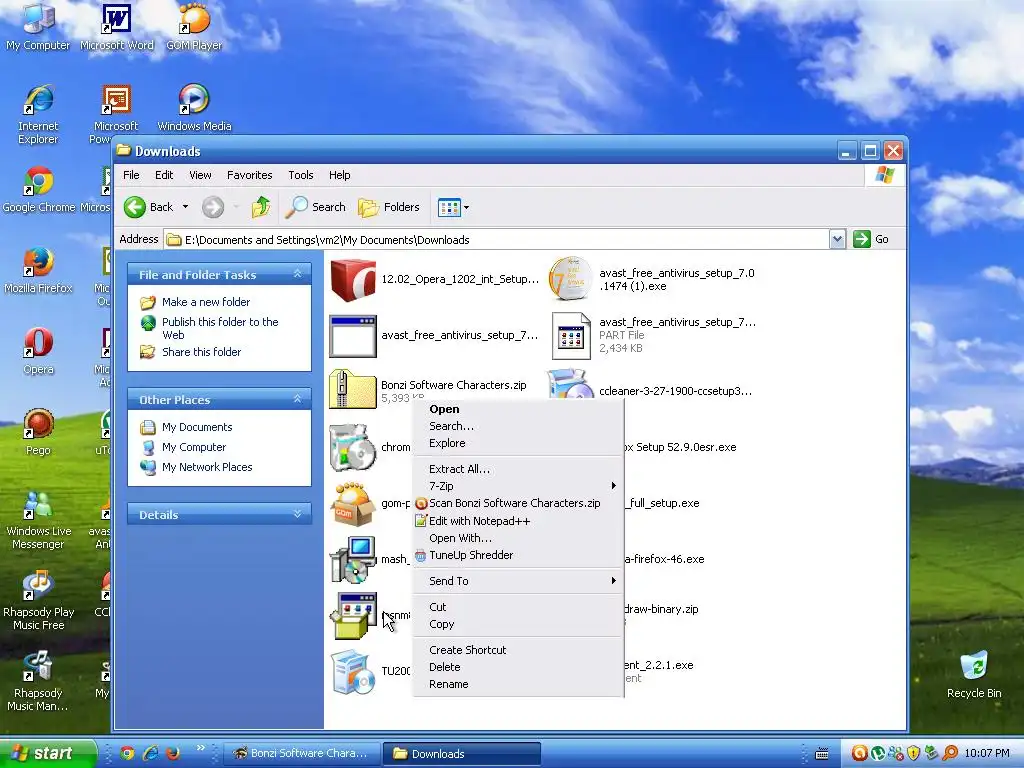
Task: Open Pego desktop shortcut
Action: coord(39,432)
